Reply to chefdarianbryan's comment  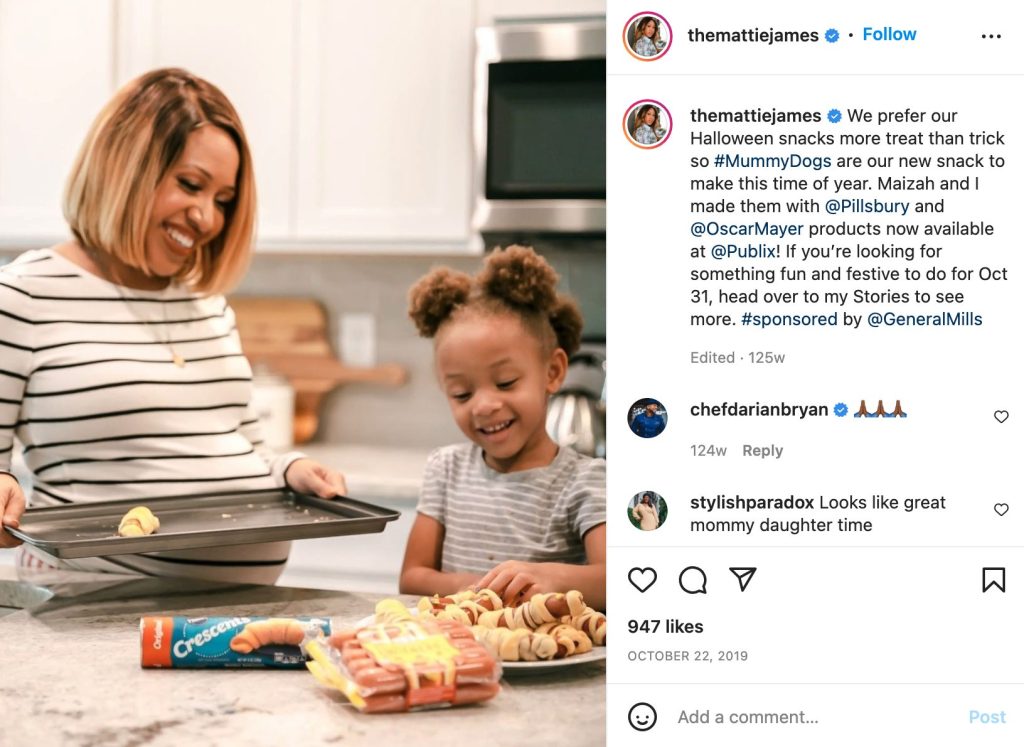[762, 451]
